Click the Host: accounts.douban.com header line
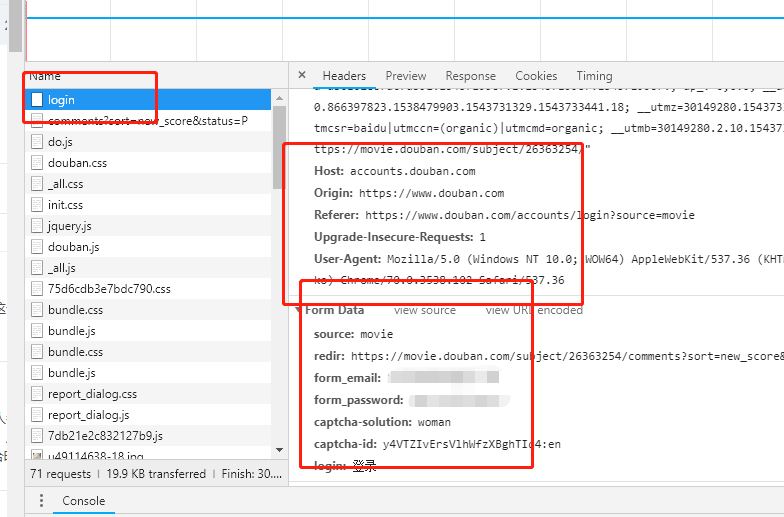This screenshot has width=784, height=517. tap(394, 171)
